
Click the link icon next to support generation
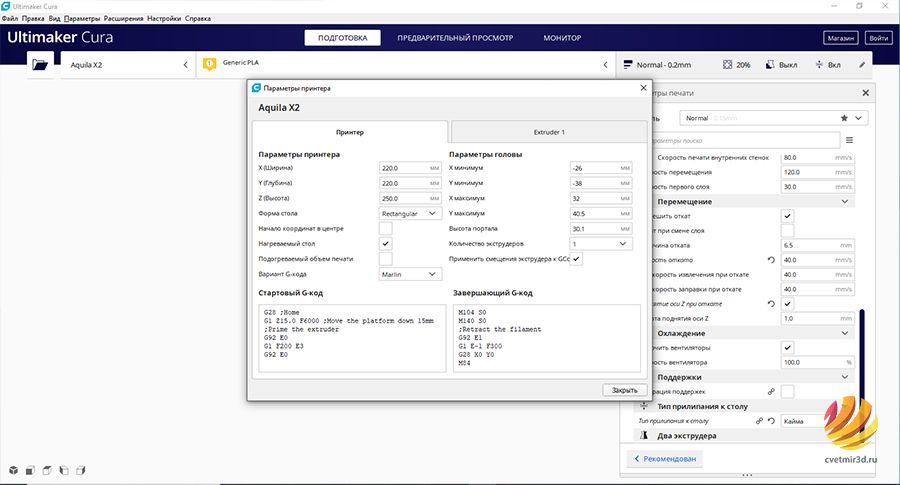771,391
